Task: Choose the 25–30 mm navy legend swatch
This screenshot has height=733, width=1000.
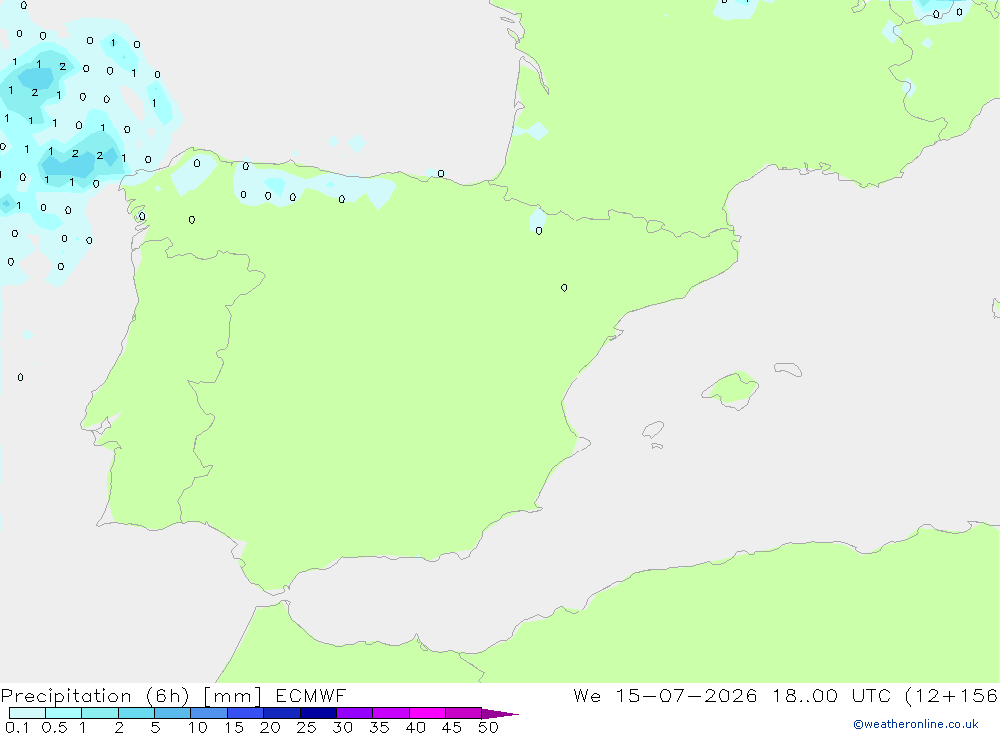Action: (318, 713)
